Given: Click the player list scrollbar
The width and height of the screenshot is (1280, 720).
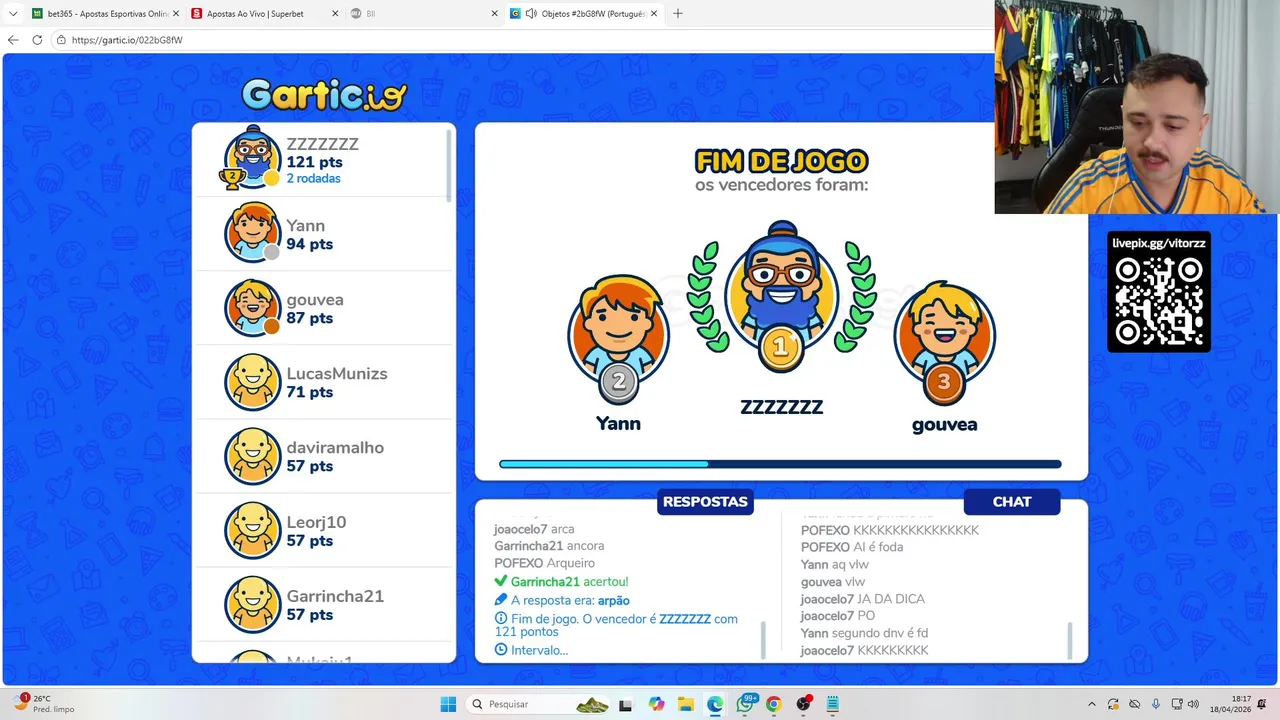Looking at the screenshot, I should click(x=449, y=165).
